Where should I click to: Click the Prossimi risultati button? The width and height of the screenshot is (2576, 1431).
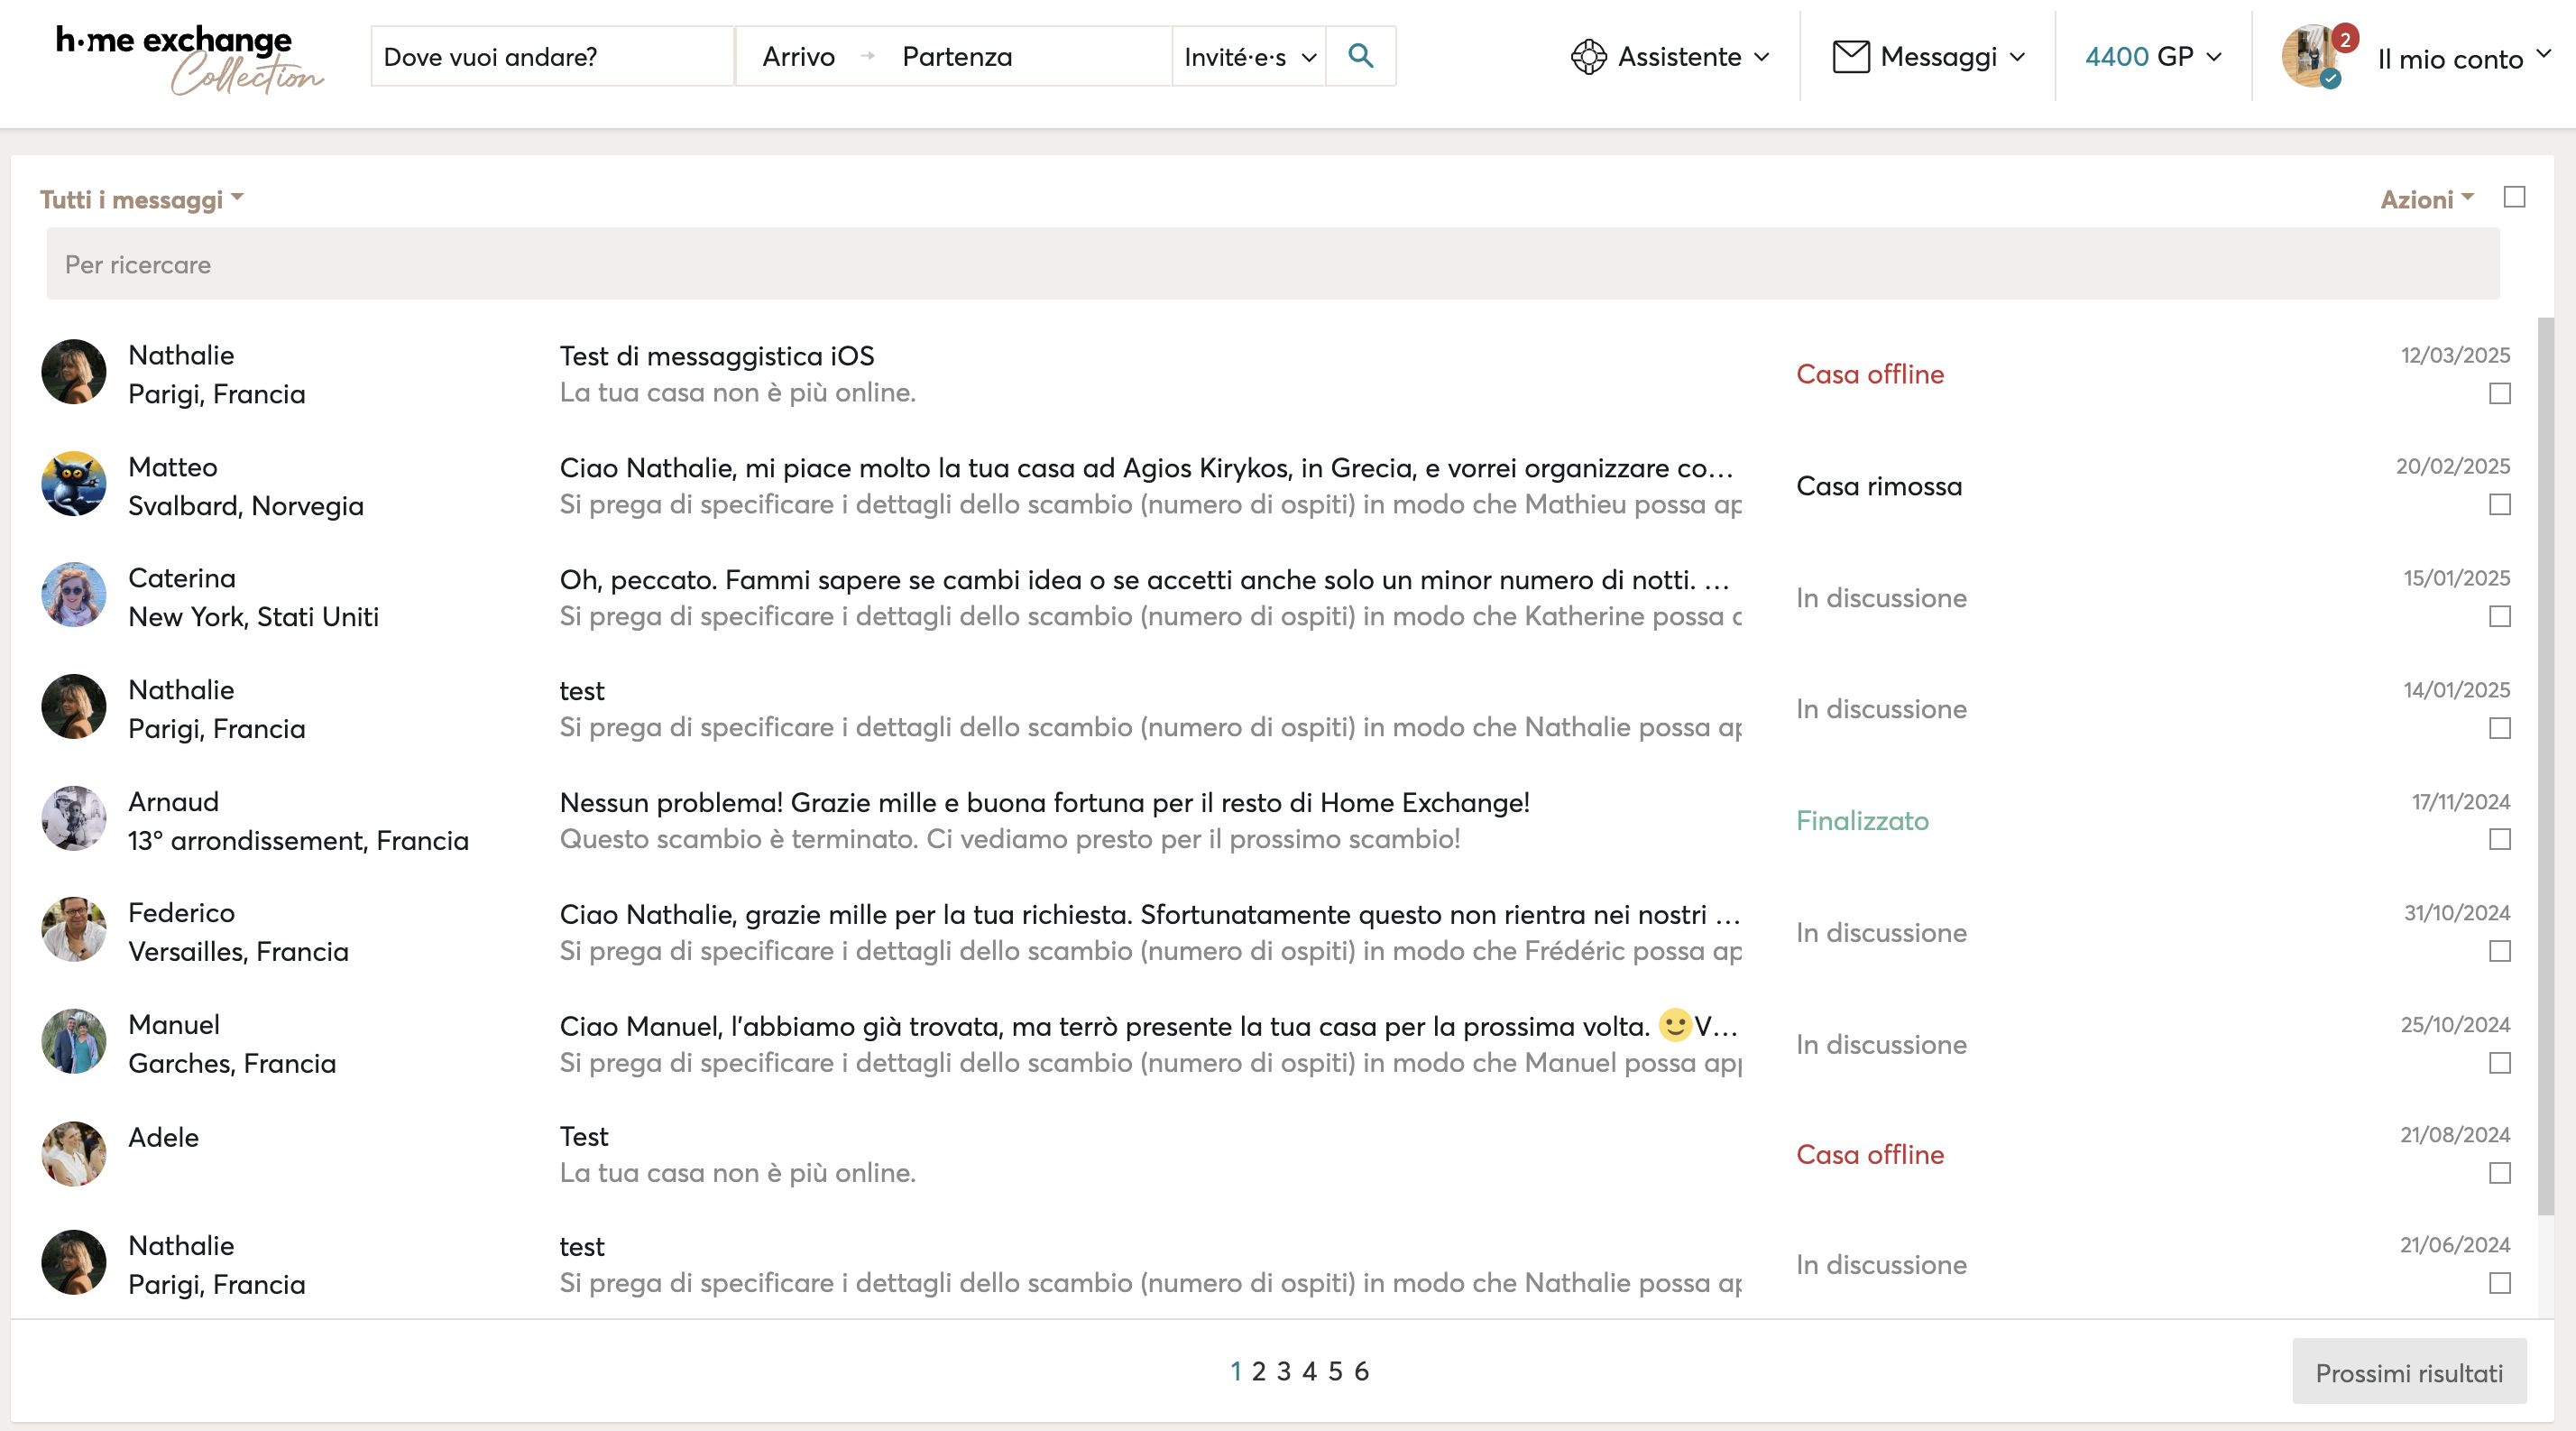2408,1372
